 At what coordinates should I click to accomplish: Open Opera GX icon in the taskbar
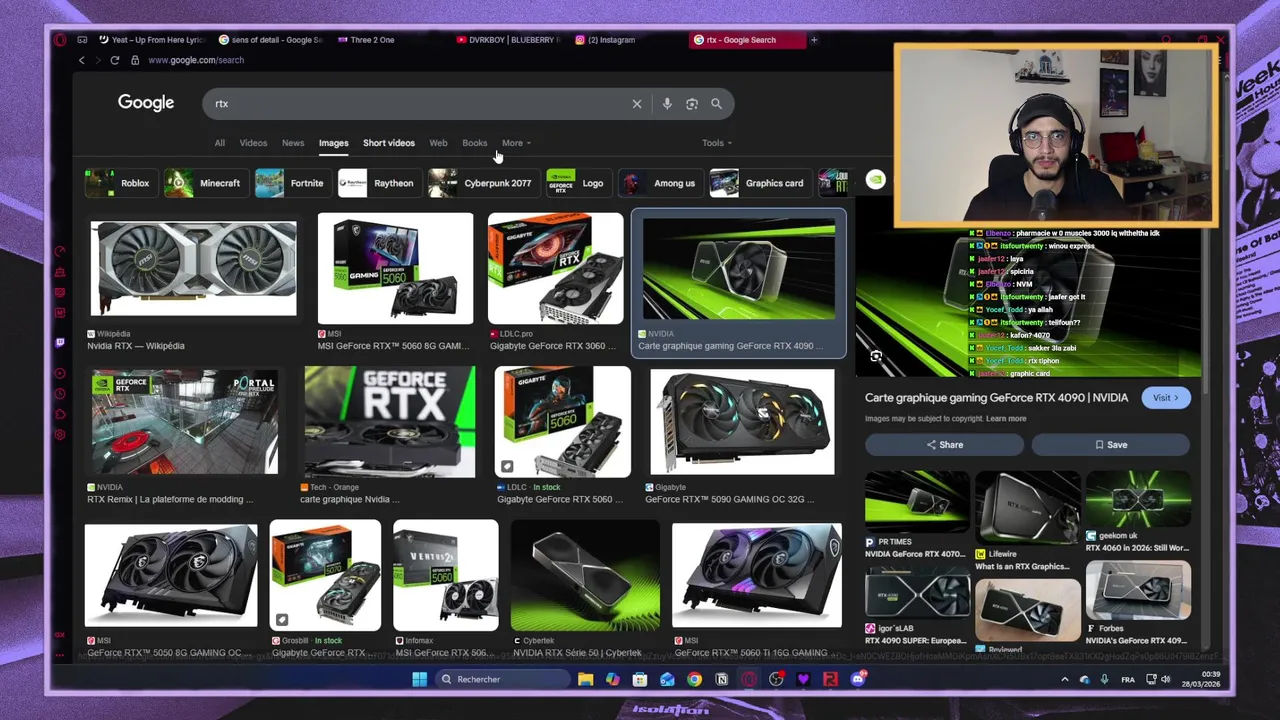pyautogui.click(x=749, y=680)
